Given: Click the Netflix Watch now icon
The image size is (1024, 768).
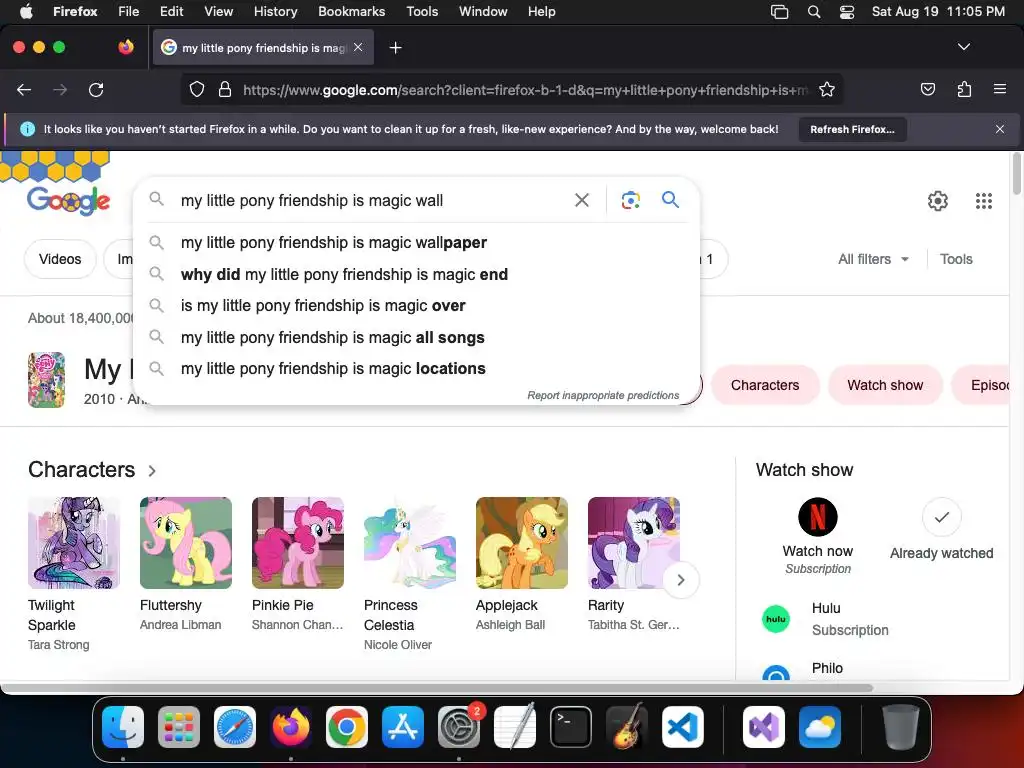Looking at the screenshot, I should 818,517.
